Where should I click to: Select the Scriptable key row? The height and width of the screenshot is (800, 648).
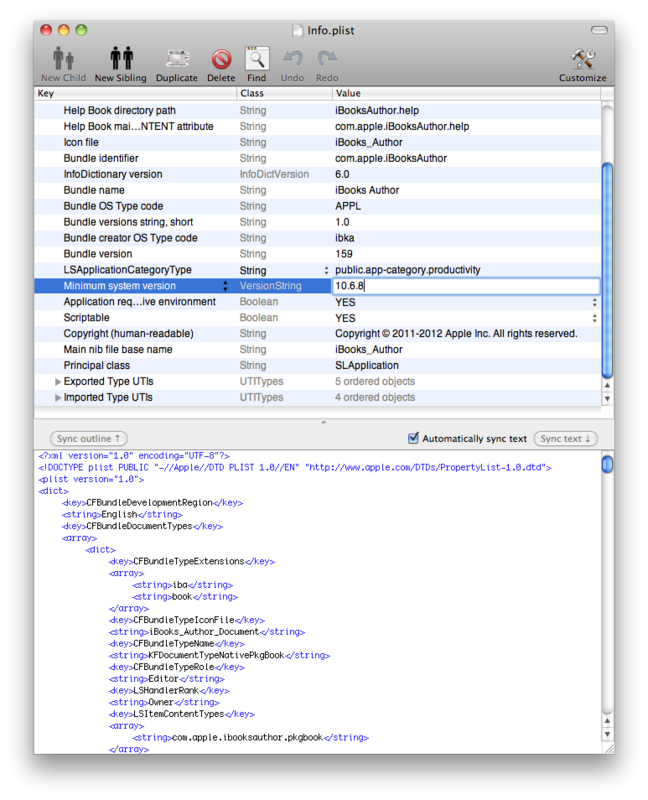[317, 318]
